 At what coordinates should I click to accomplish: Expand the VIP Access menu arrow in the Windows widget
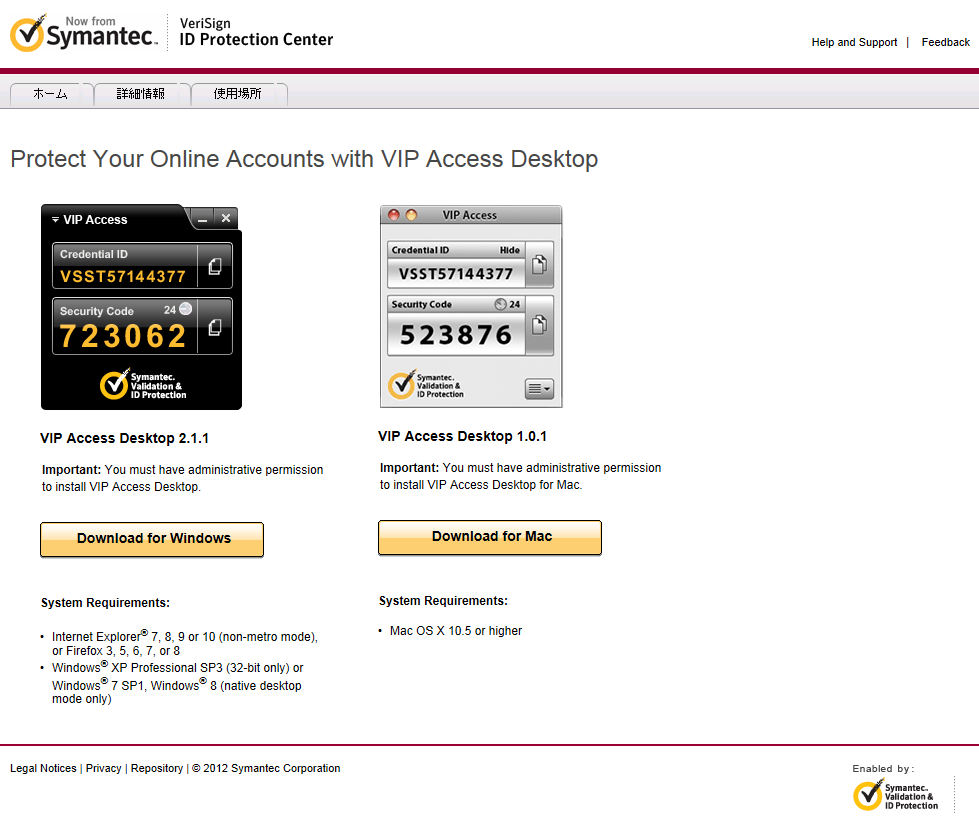56,220
